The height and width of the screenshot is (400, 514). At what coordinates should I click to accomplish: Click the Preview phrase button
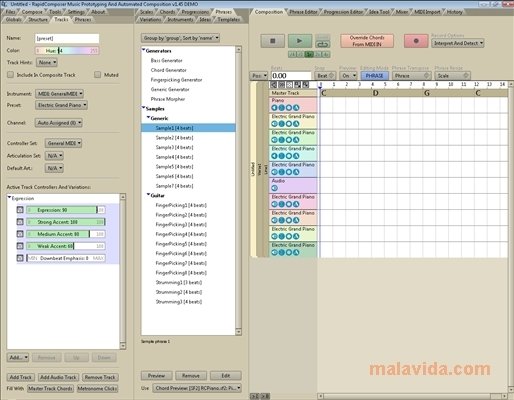pyautogui.click(x=157, y=376)
